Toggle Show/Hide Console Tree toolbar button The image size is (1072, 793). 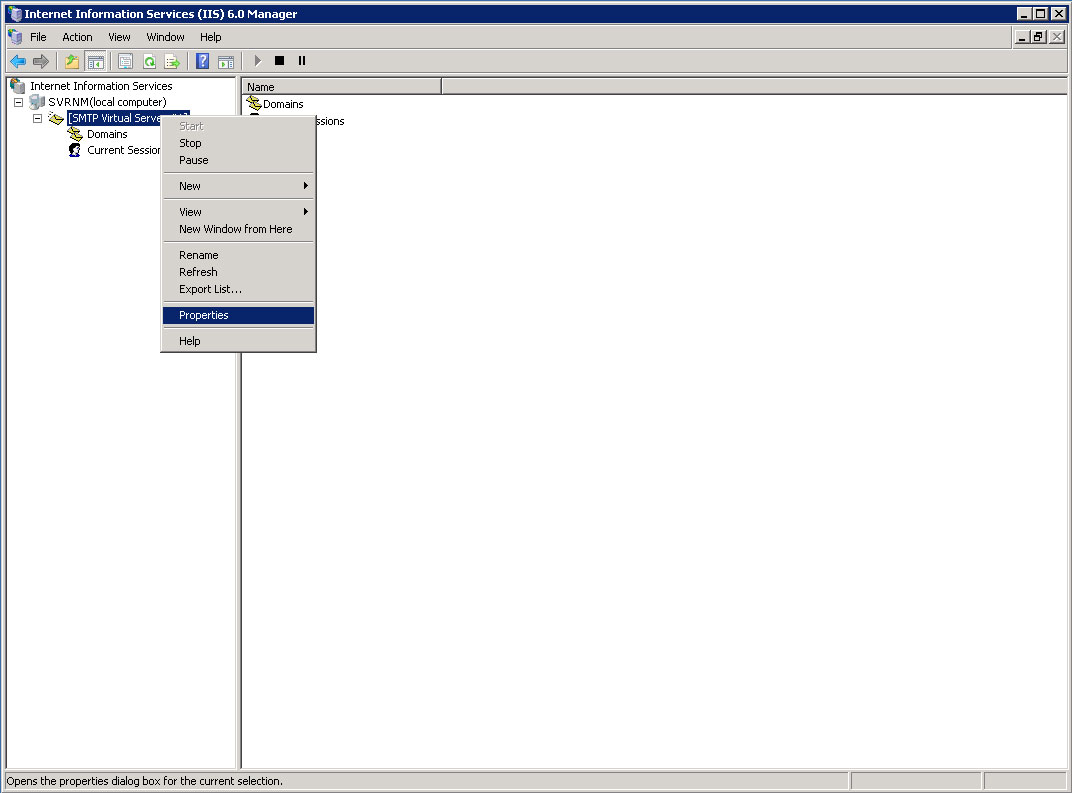pyautogui.click(x=96, y=62)
